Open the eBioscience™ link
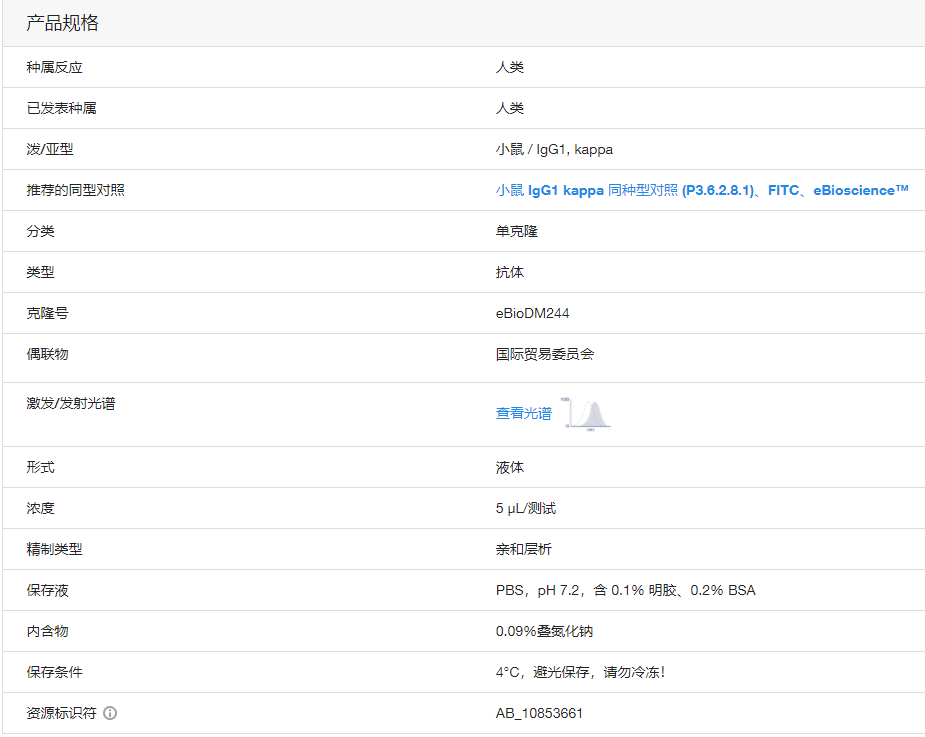This screenshot has height=737, width=925. point(863,190)
